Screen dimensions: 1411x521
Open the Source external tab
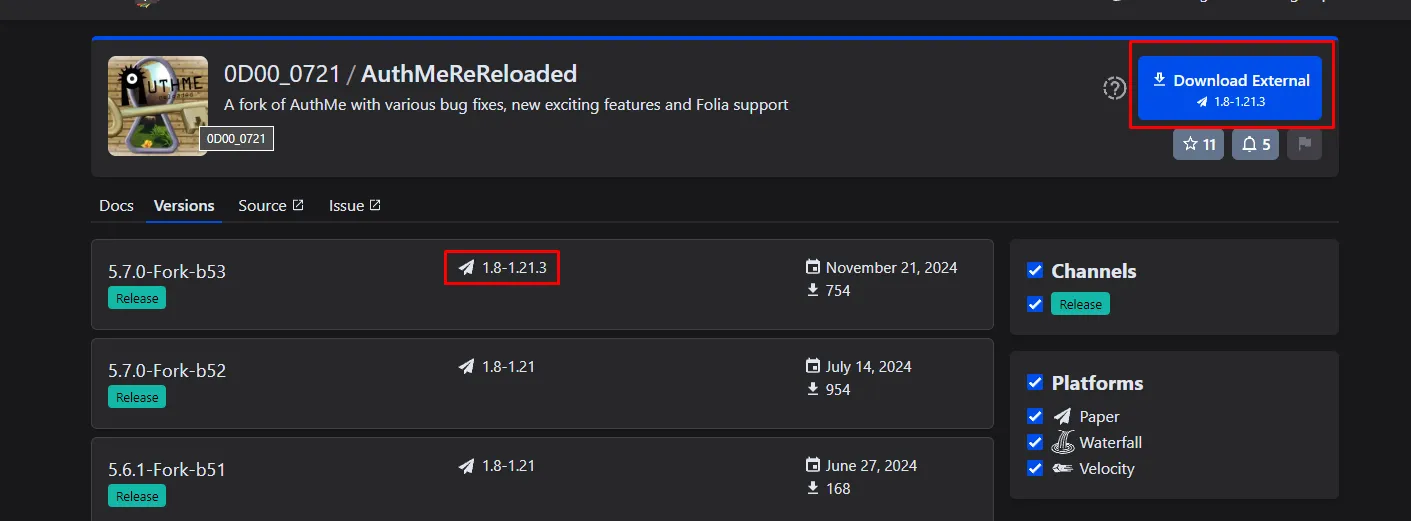coord(270,205)
